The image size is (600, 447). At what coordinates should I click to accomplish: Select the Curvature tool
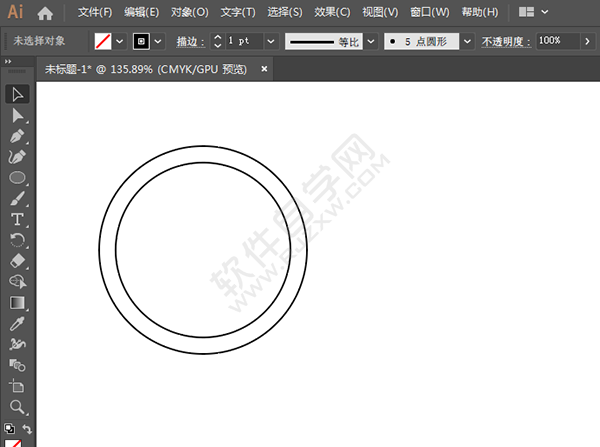[17, 157]
